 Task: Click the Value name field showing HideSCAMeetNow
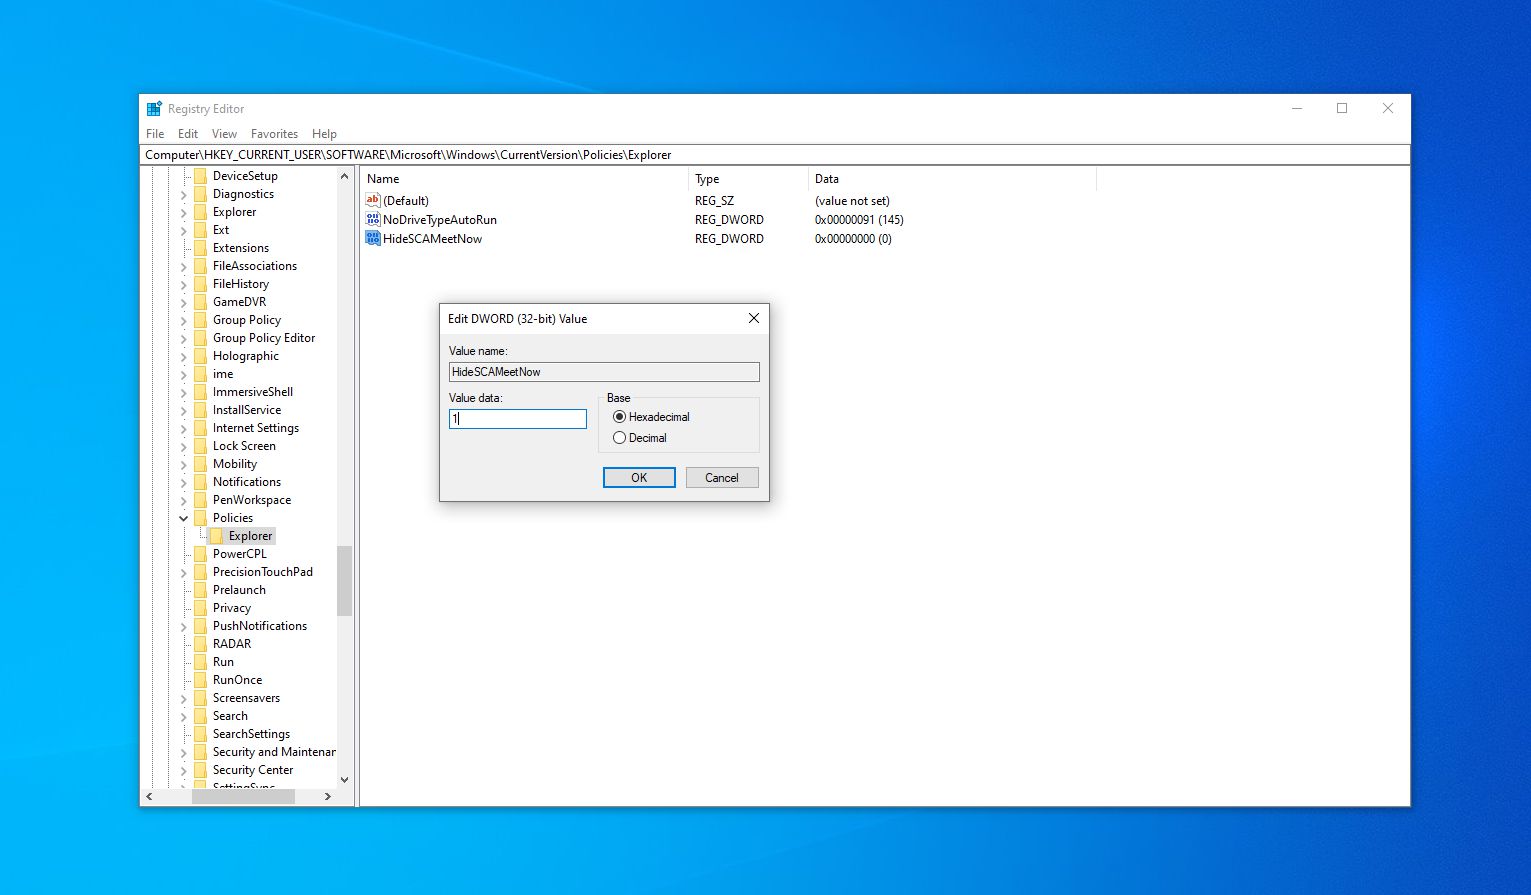point(604,372)
